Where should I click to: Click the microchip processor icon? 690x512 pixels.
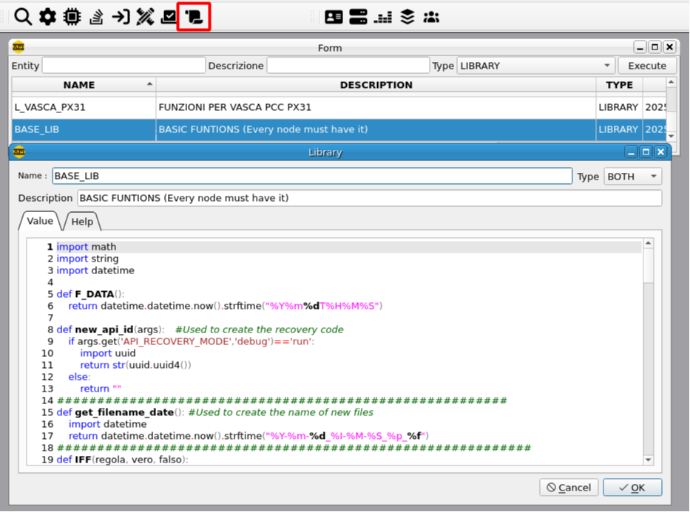72,16
